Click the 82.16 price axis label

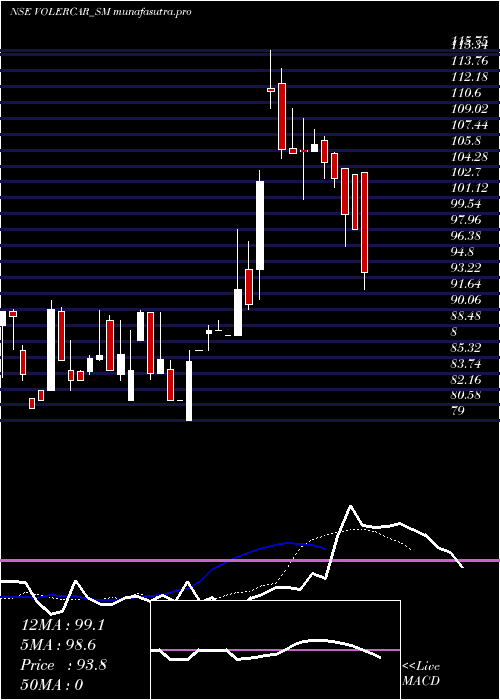point(466,380)
